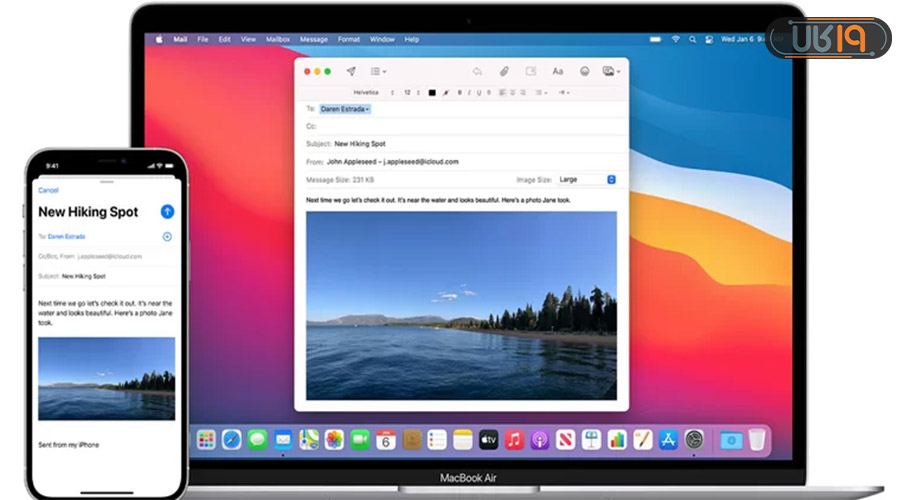Open the photo browser dropdown in toolbar

tap(611, 72)
